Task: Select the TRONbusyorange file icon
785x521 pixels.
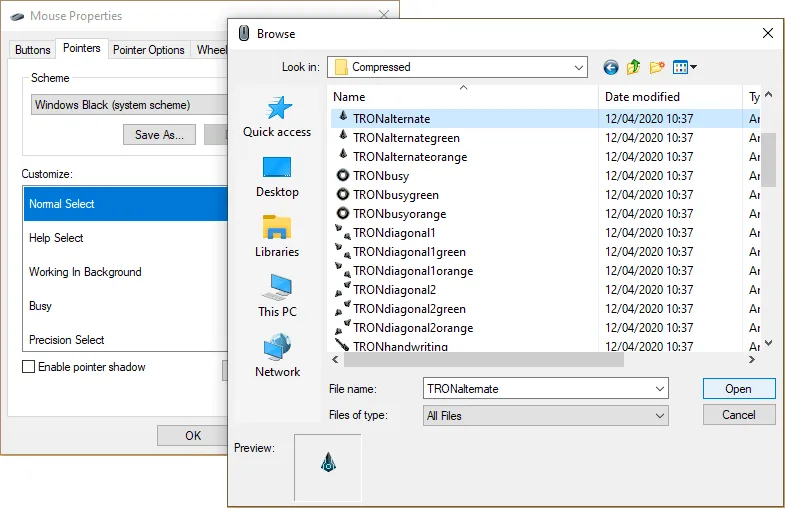Action: coord(343,214)
